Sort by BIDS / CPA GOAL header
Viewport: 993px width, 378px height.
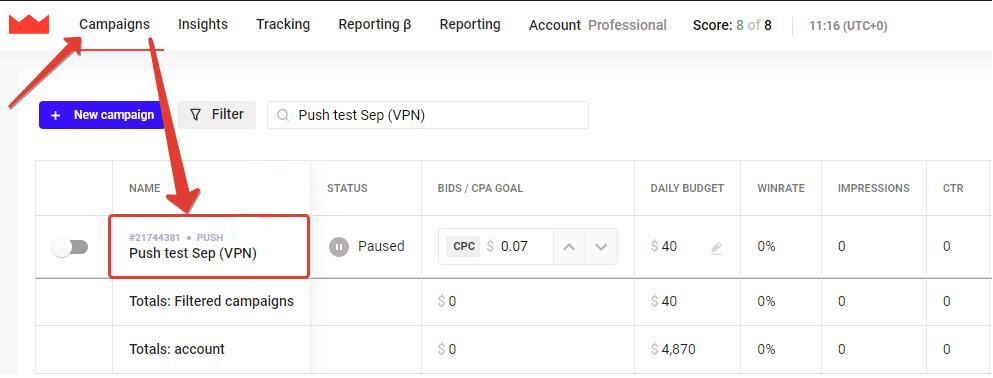[480, 188]
